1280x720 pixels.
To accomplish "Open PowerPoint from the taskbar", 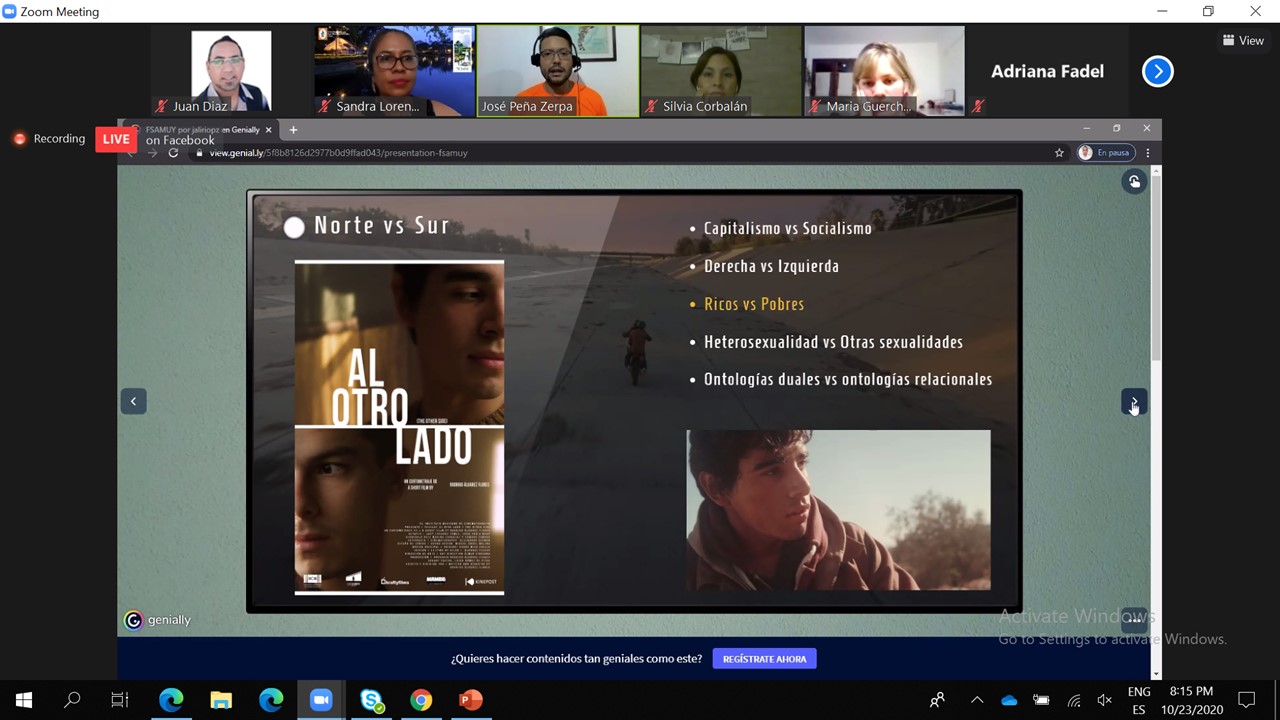I will 471,700.
